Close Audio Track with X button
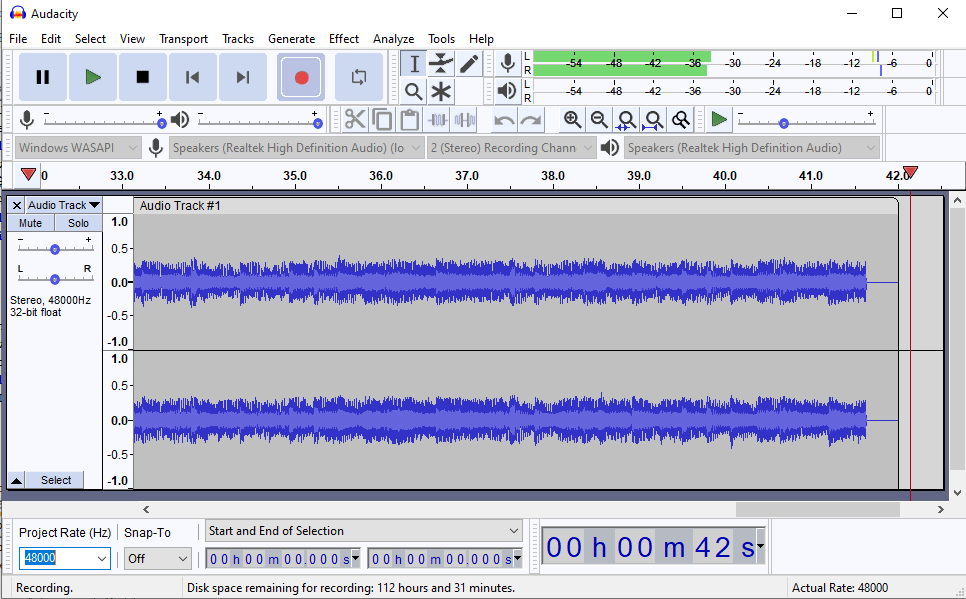Image resolution: width=966 pixels, height=599 pixels. coord(17,205)
